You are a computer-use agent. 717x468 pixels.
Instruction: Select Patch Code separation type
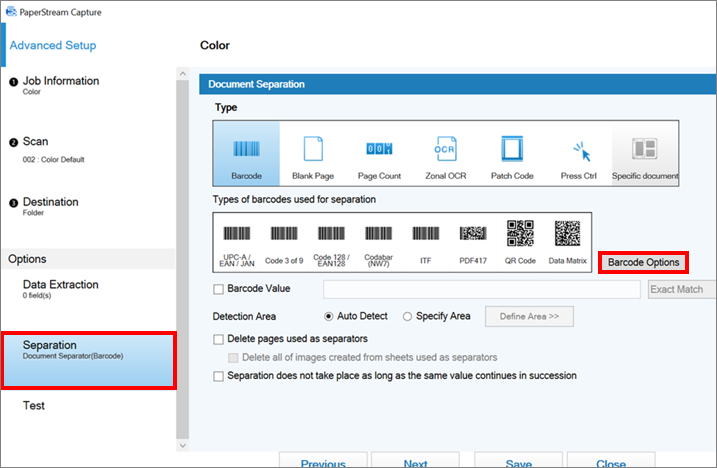point(512,154)
